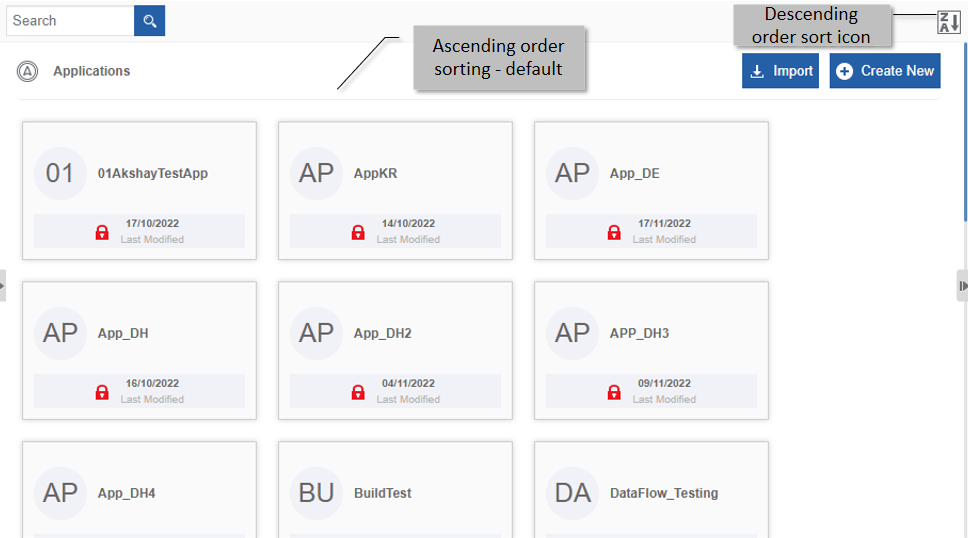Click the 17/11/2022 last modified date
Image resolution: width=968 pixels, height=538 pixels.
[x=664, y=224]
